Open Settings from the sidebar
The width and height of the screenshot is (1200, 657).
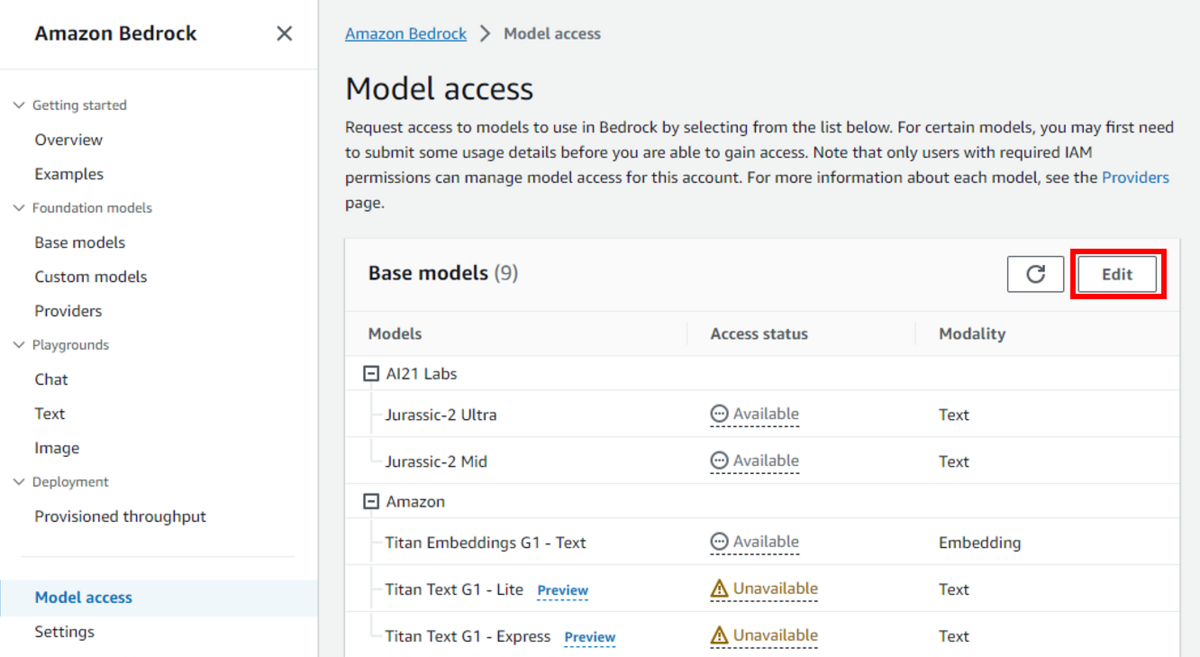click(64, 631)
